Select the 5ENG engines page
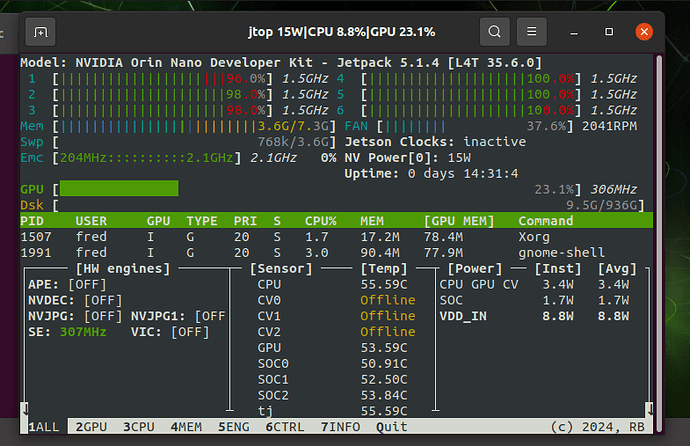This screenshot has height=446, width=690. pos(234,427)
